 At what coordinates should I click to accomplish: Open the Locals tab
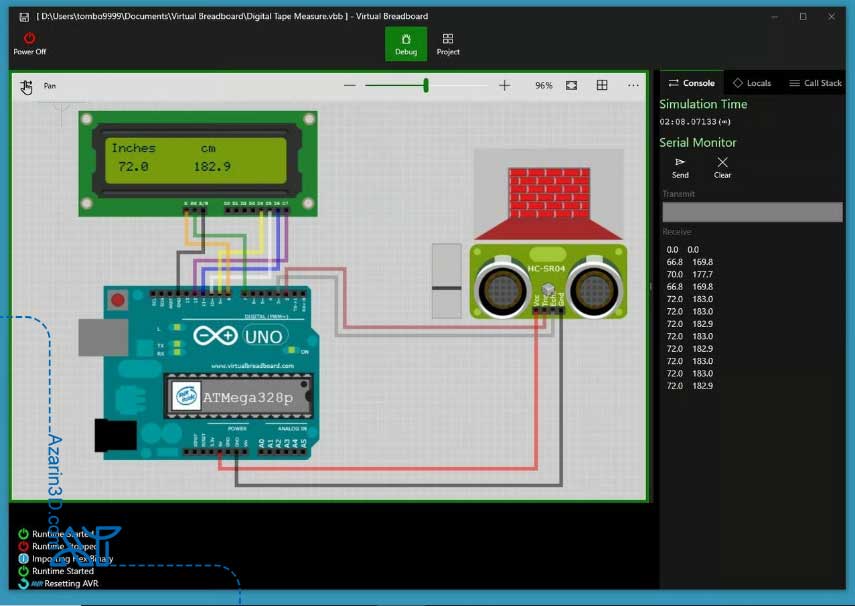pyautogui.click(x=752, y=83)
